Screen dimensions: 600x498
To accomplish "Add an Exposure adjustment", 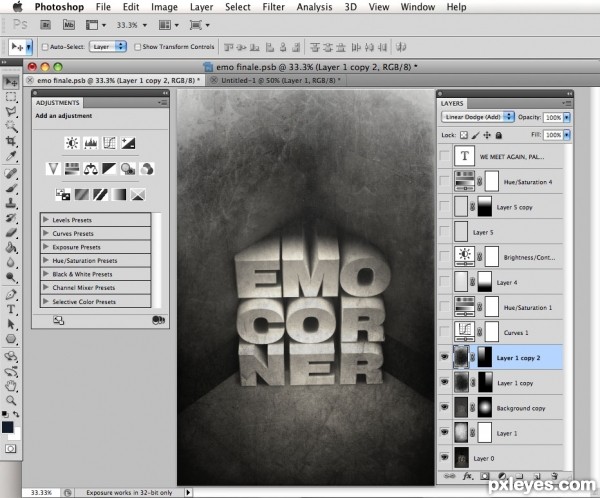I will coord(128,143).
